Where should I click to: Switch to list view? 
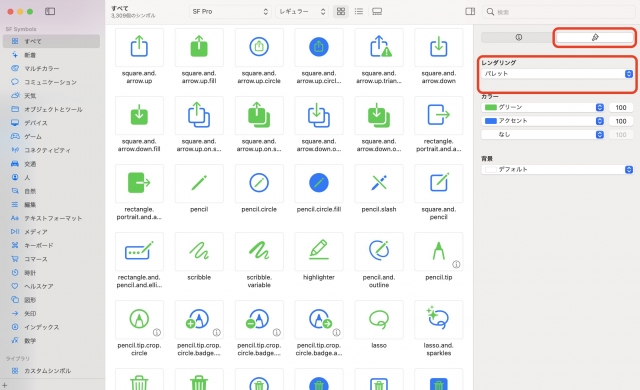point(359,11)
